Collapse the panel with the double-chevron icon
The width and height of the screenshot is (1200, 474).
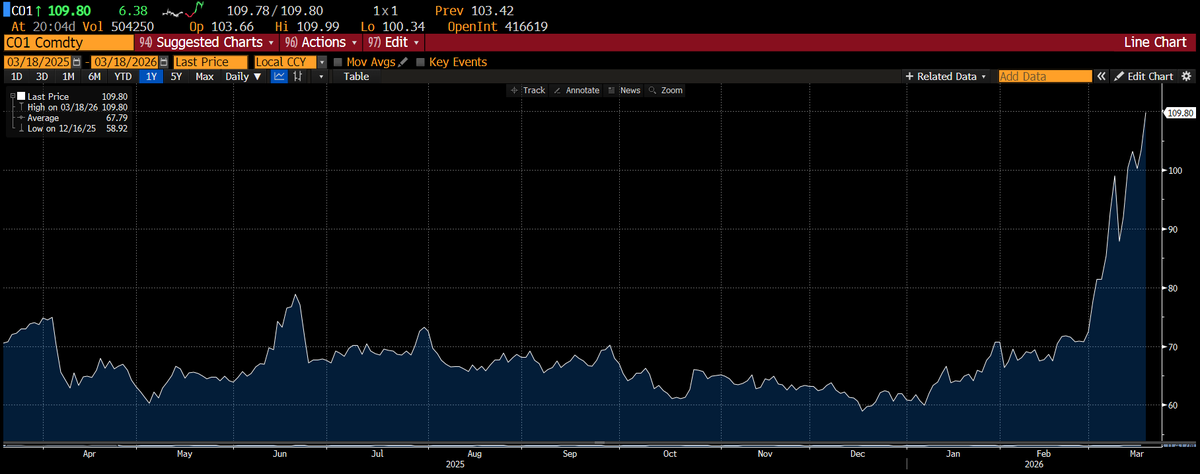(1101, 76)
